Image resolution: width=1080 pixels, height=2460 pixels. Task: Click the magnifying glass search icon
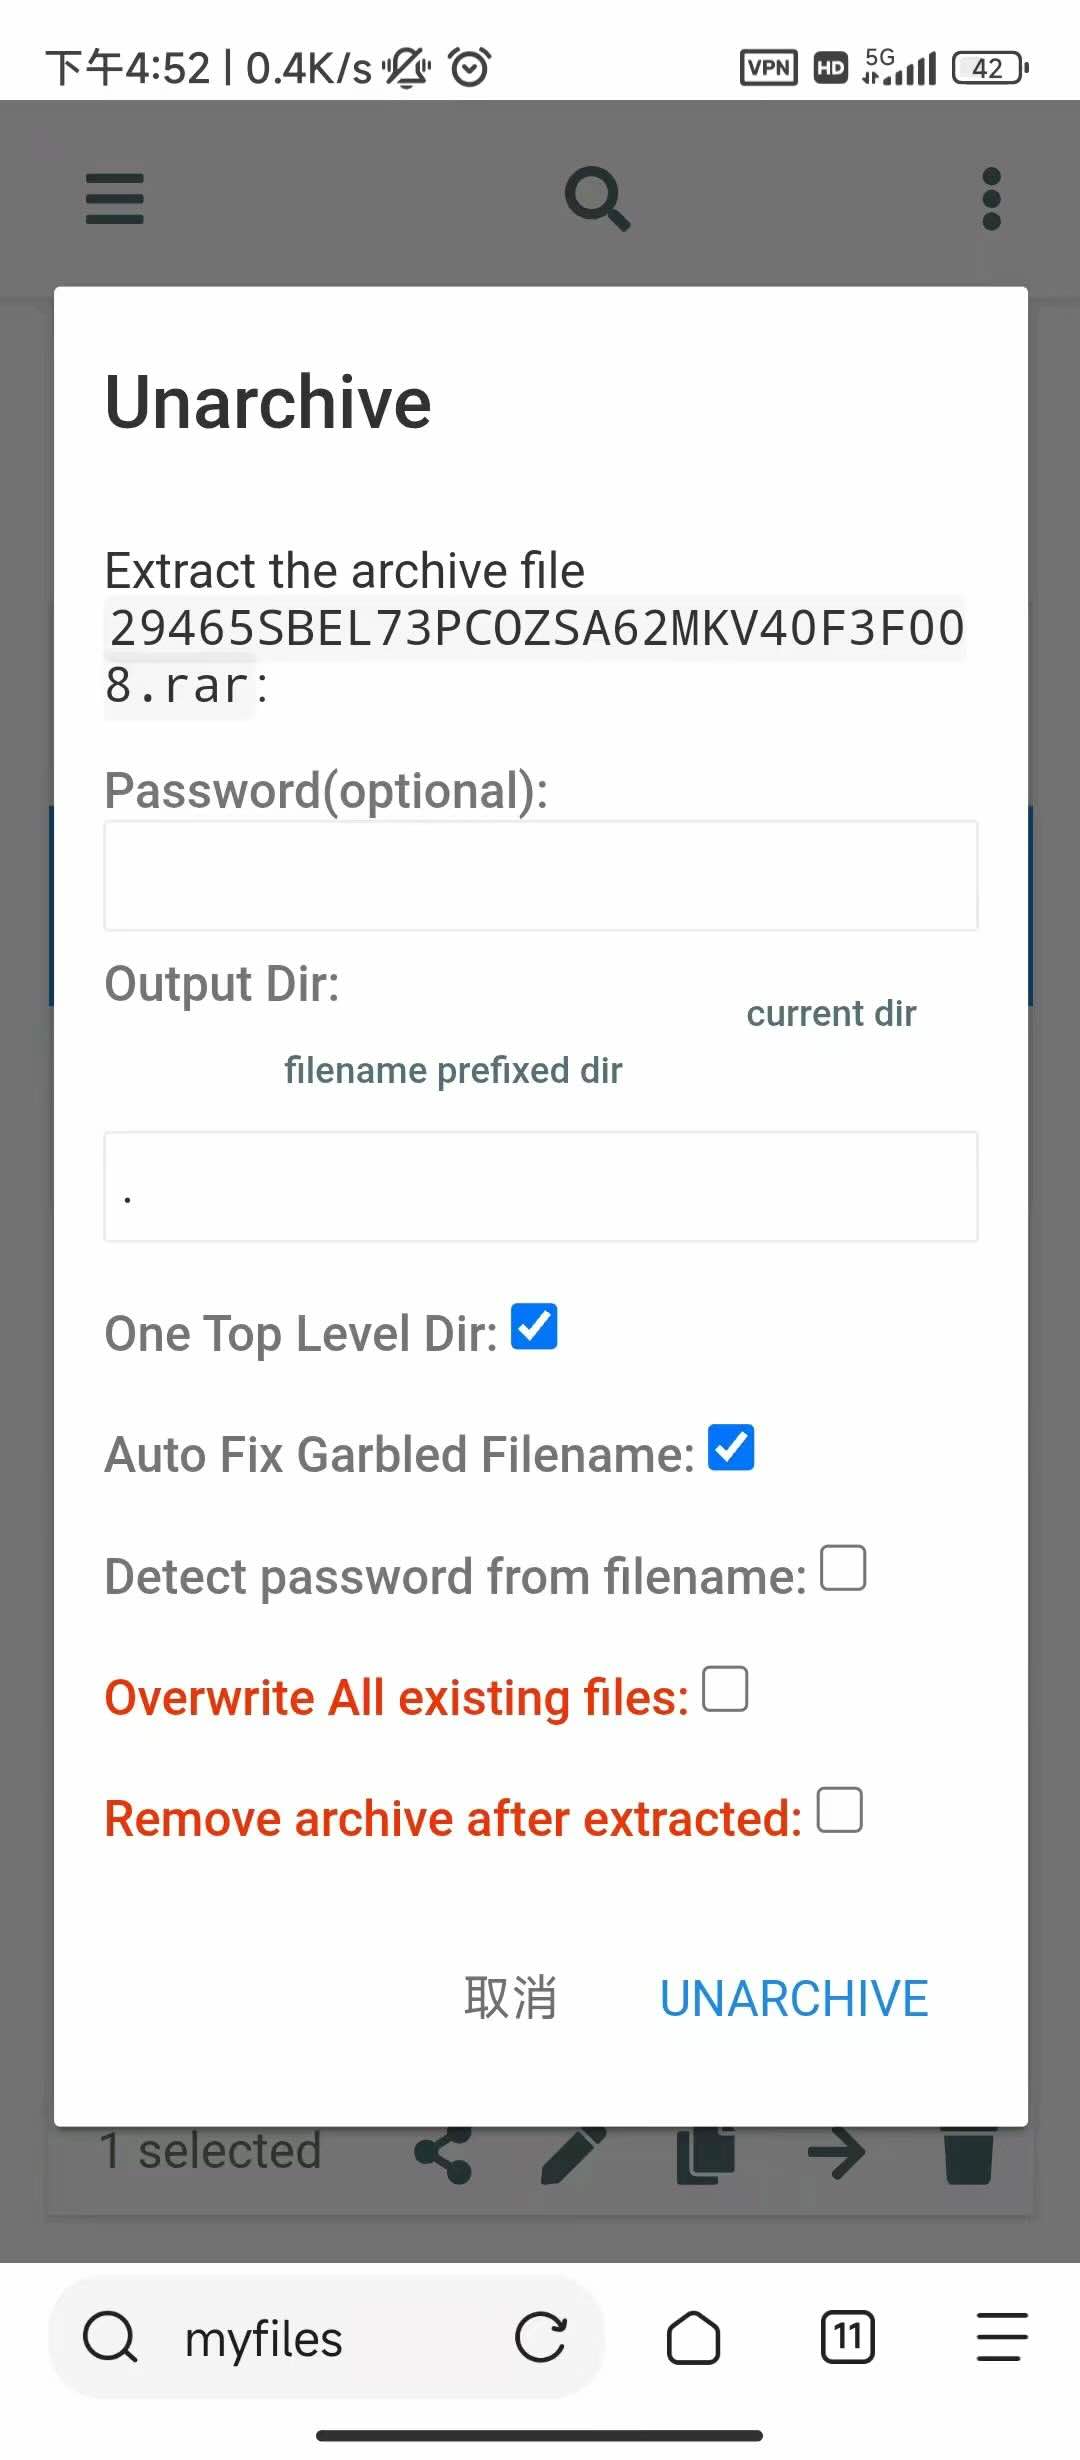coord(597,198)
